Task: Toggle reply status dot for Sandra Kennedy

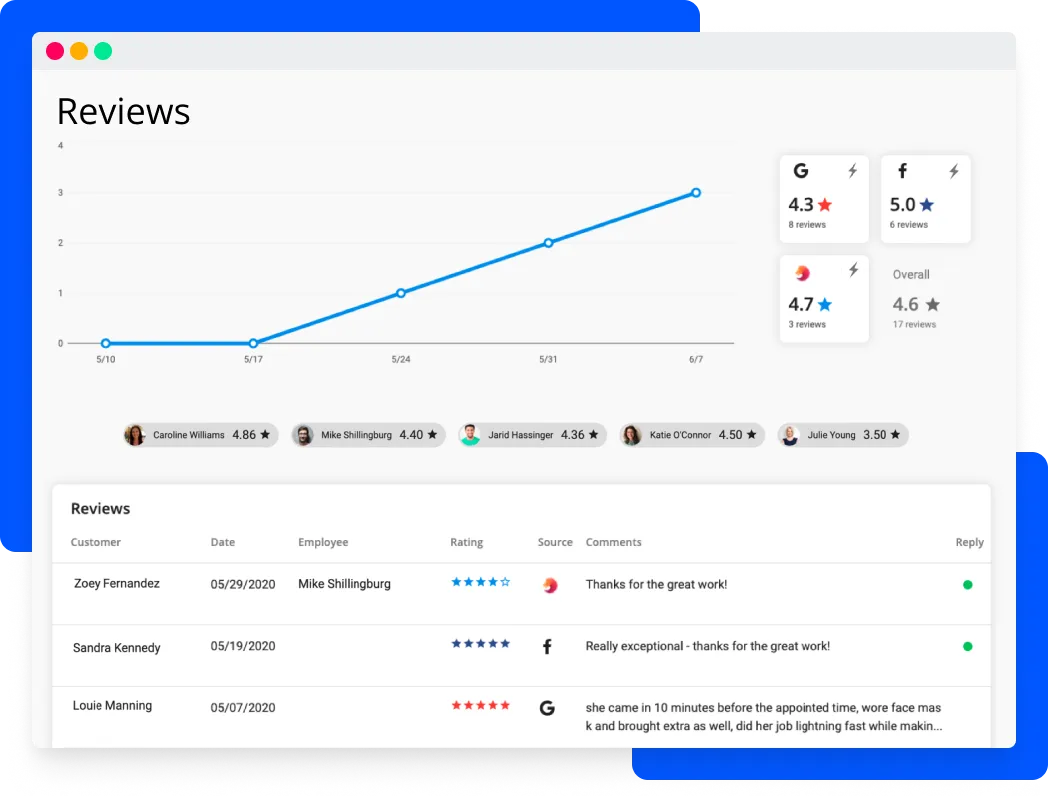Action: pyautogui.click(x=967, y=647)
